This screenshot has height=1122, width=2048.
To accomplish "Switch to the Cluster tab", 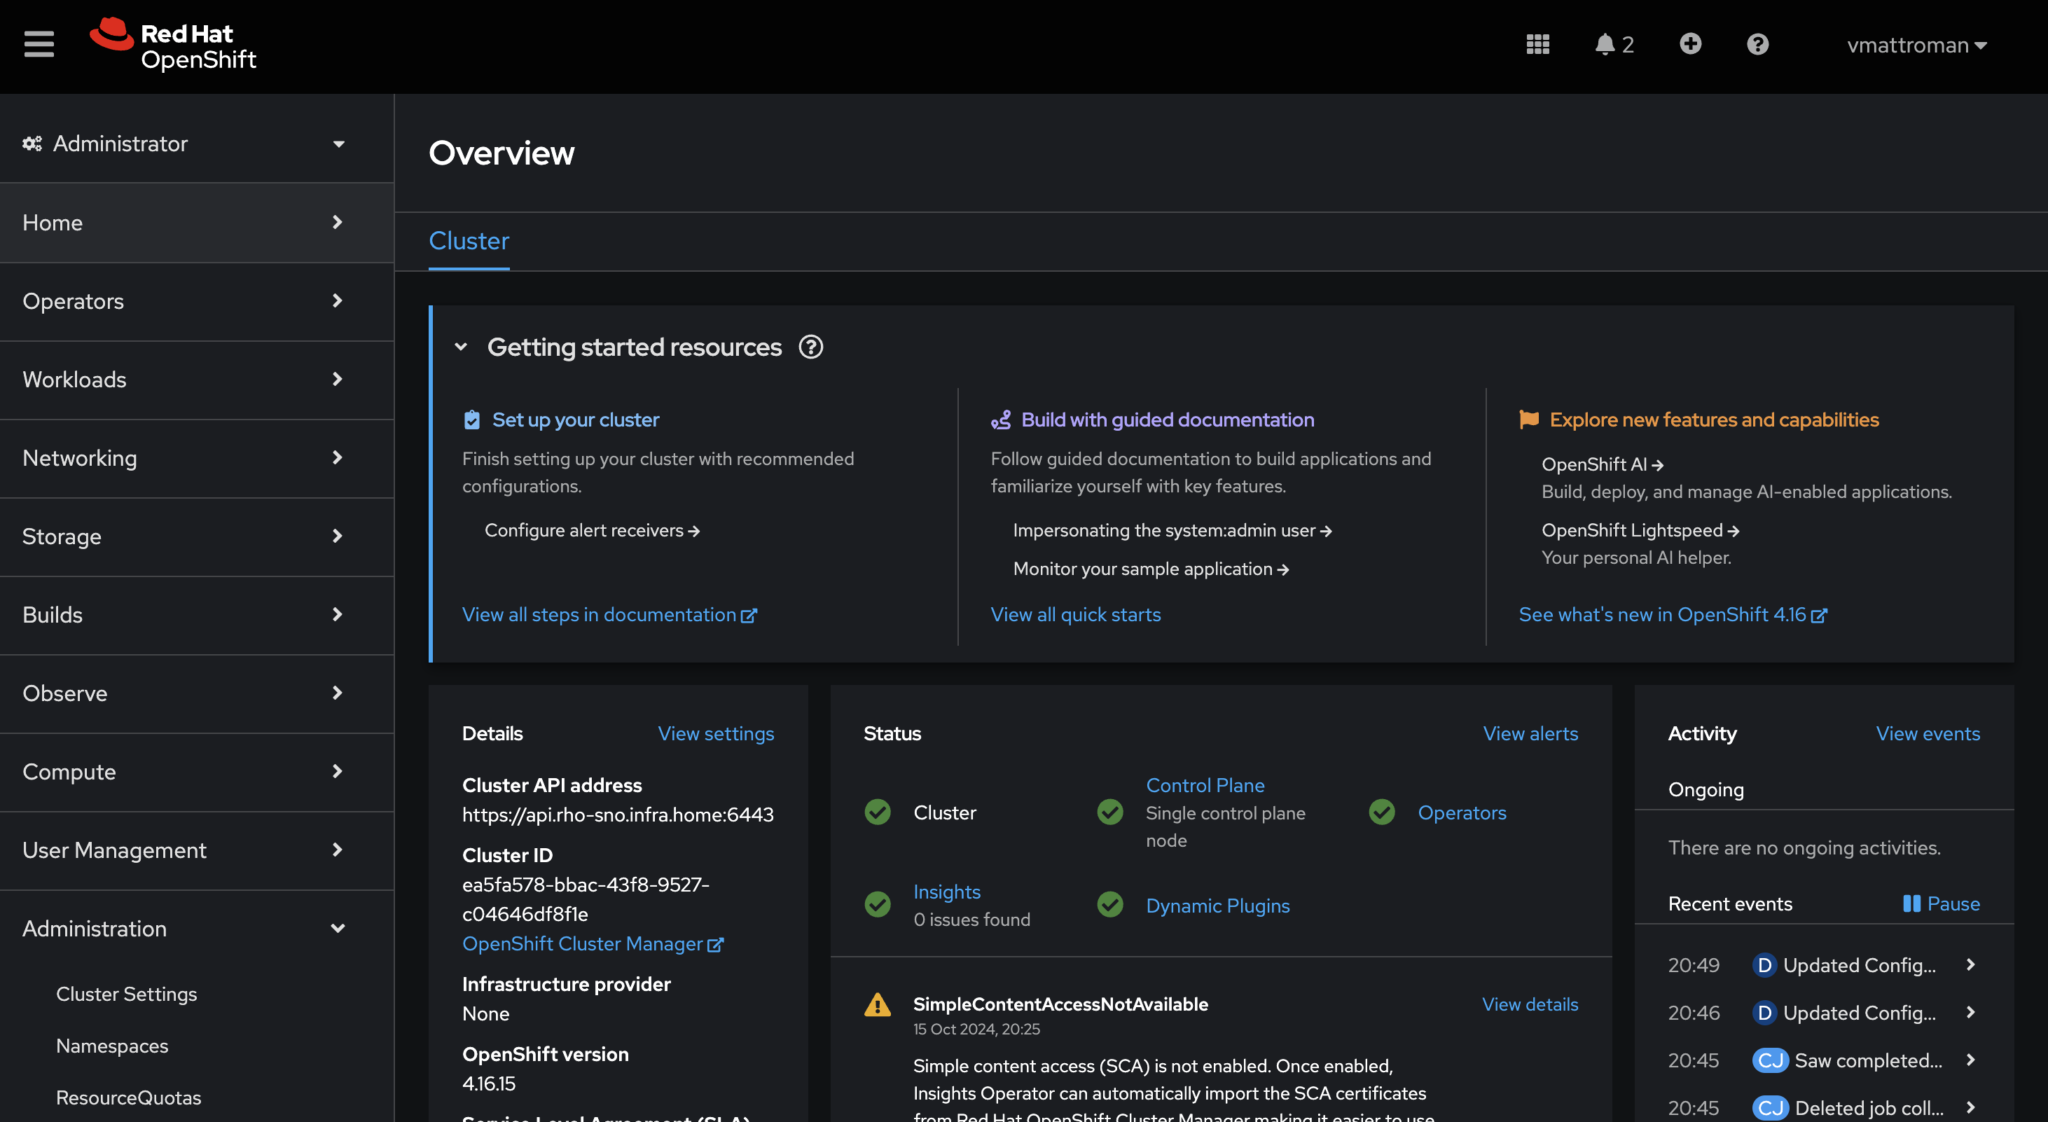I will coord(468,241).
